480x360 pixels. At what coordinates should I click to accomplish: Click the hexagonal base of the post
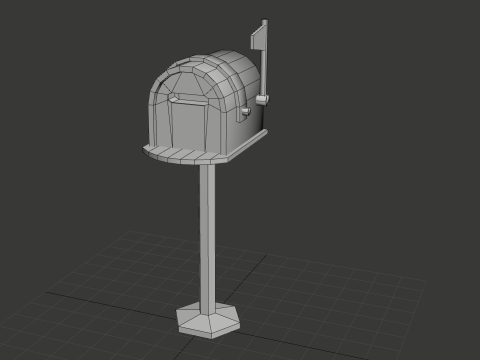pos(208,320)
